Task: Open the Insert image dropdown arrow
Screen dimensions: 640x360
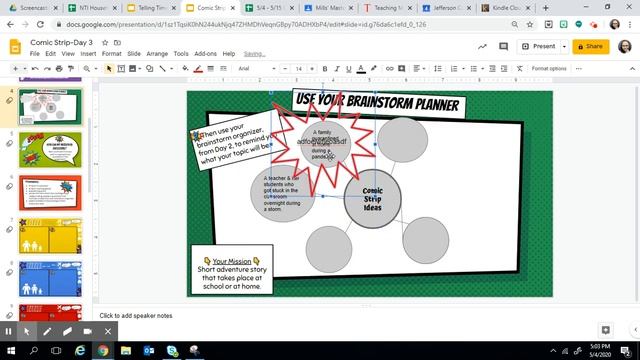Action: pos(140,69)
